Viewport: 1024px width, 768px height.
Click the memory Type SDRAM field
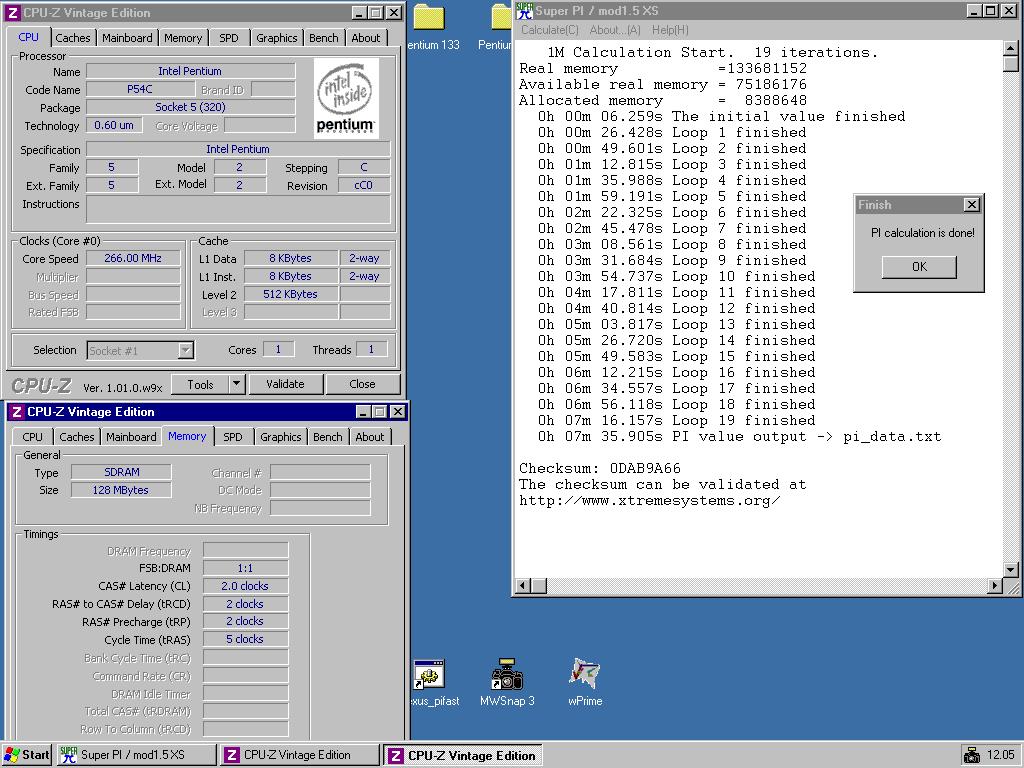pyautogui.click(x=121, y=472)
